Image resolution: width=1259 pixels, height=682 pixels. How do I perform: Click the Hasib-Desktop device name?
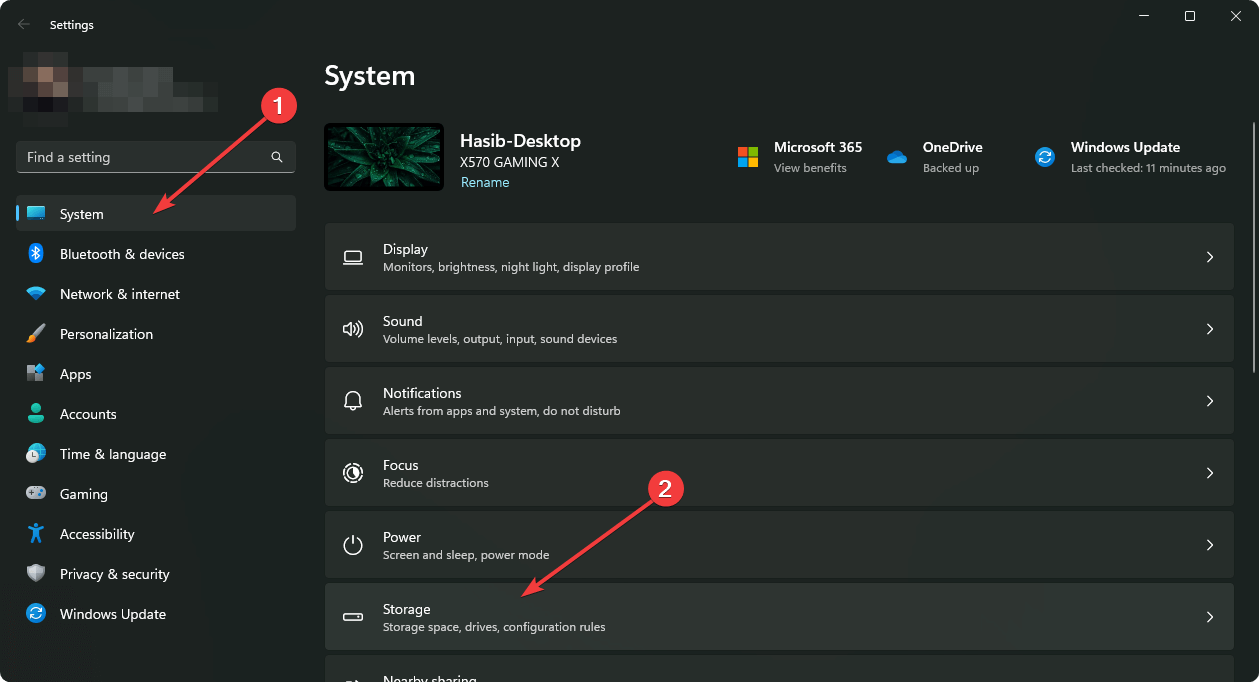[520, 141]
